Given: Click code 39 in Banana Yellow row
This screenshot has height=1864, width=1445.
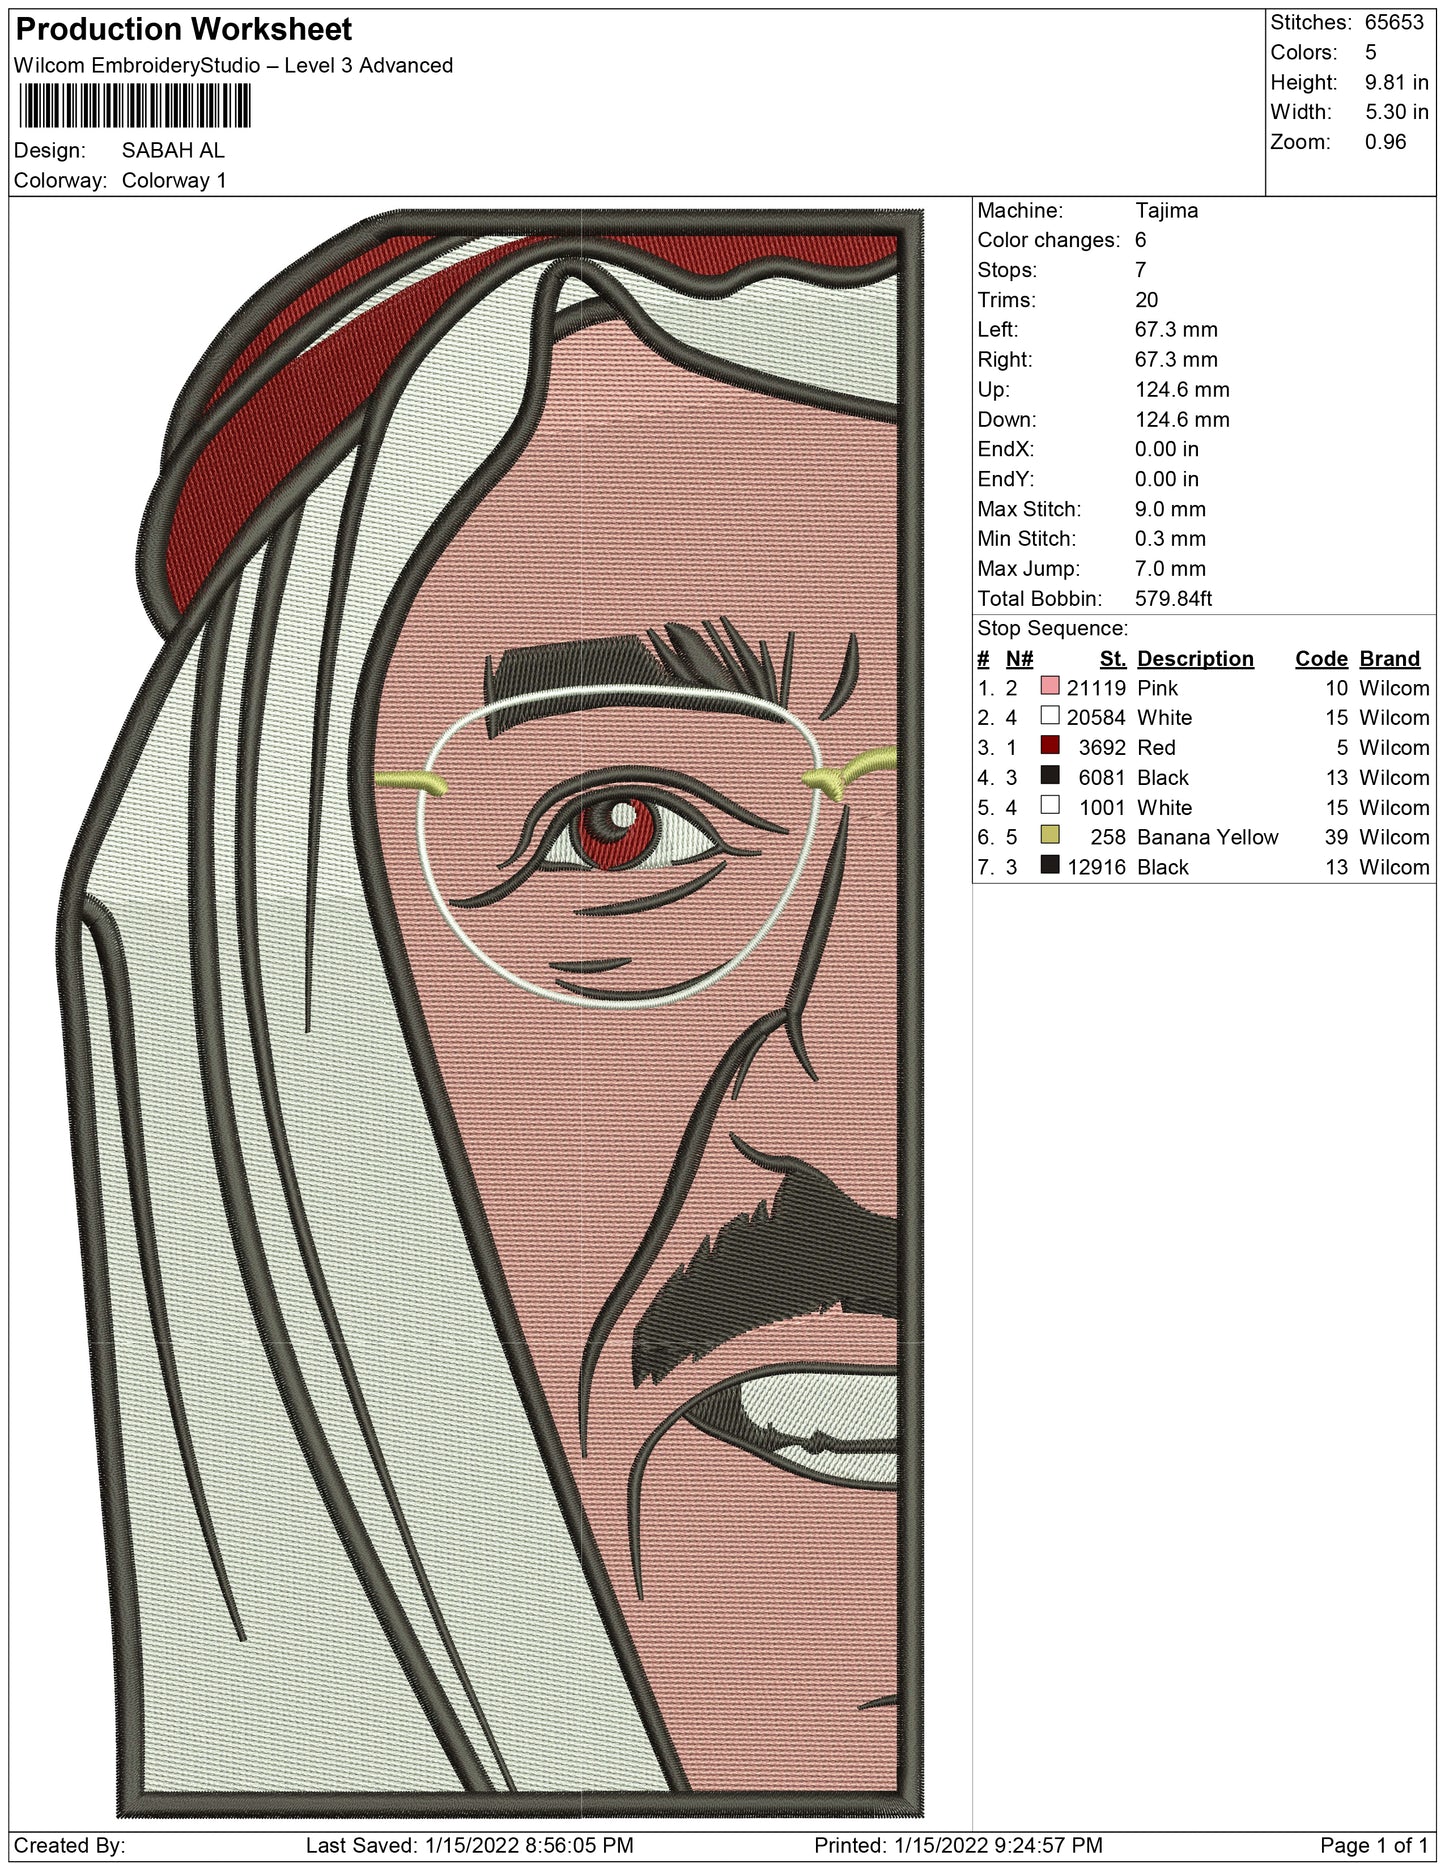Looking at the screenshot, I should (x=1337, y=838).
